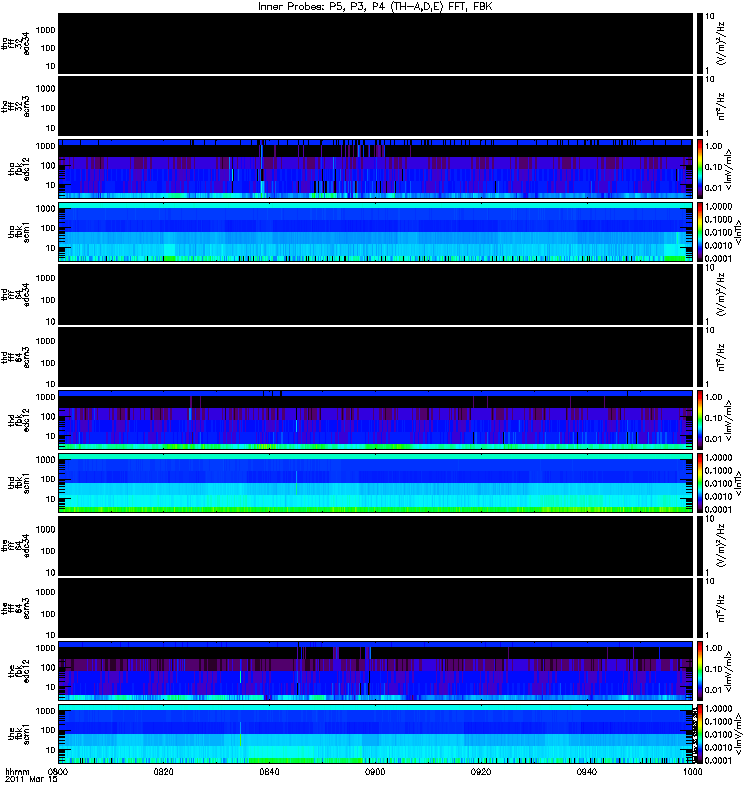Click the 'nT²/Hz' unit label of tha scm3 panel

pyautogui.click(x=721, y=106)
